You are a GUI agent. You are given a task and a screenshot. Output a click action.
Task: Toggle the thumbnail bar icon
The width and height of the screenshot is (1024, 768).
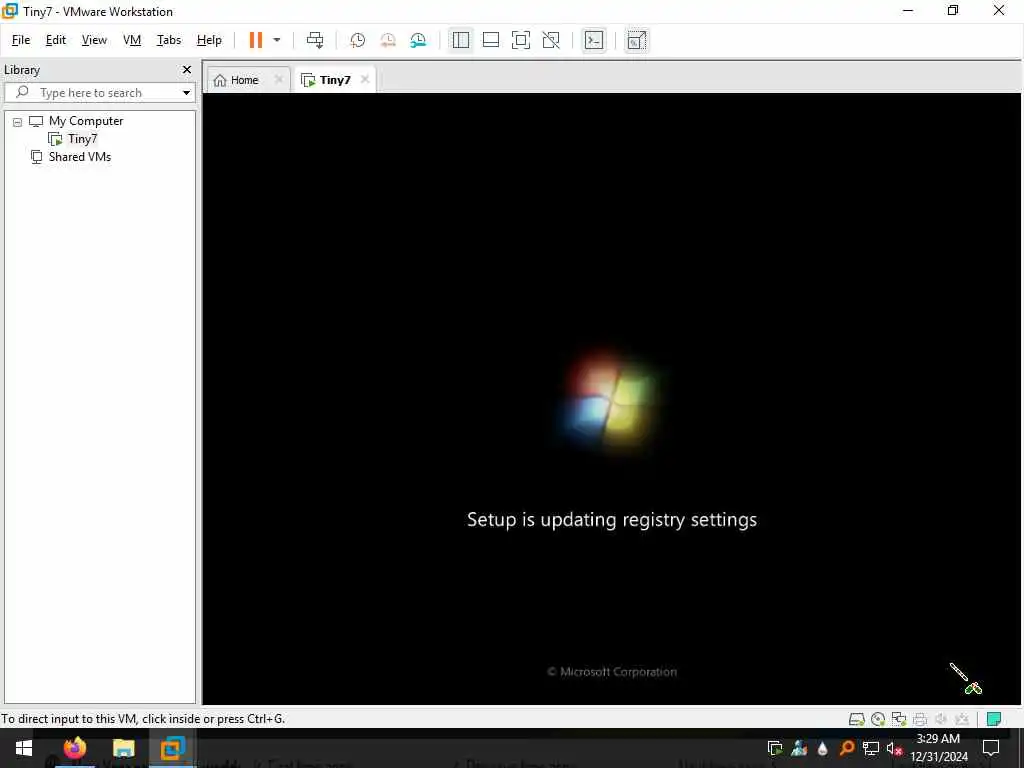[x=490, y=40]
